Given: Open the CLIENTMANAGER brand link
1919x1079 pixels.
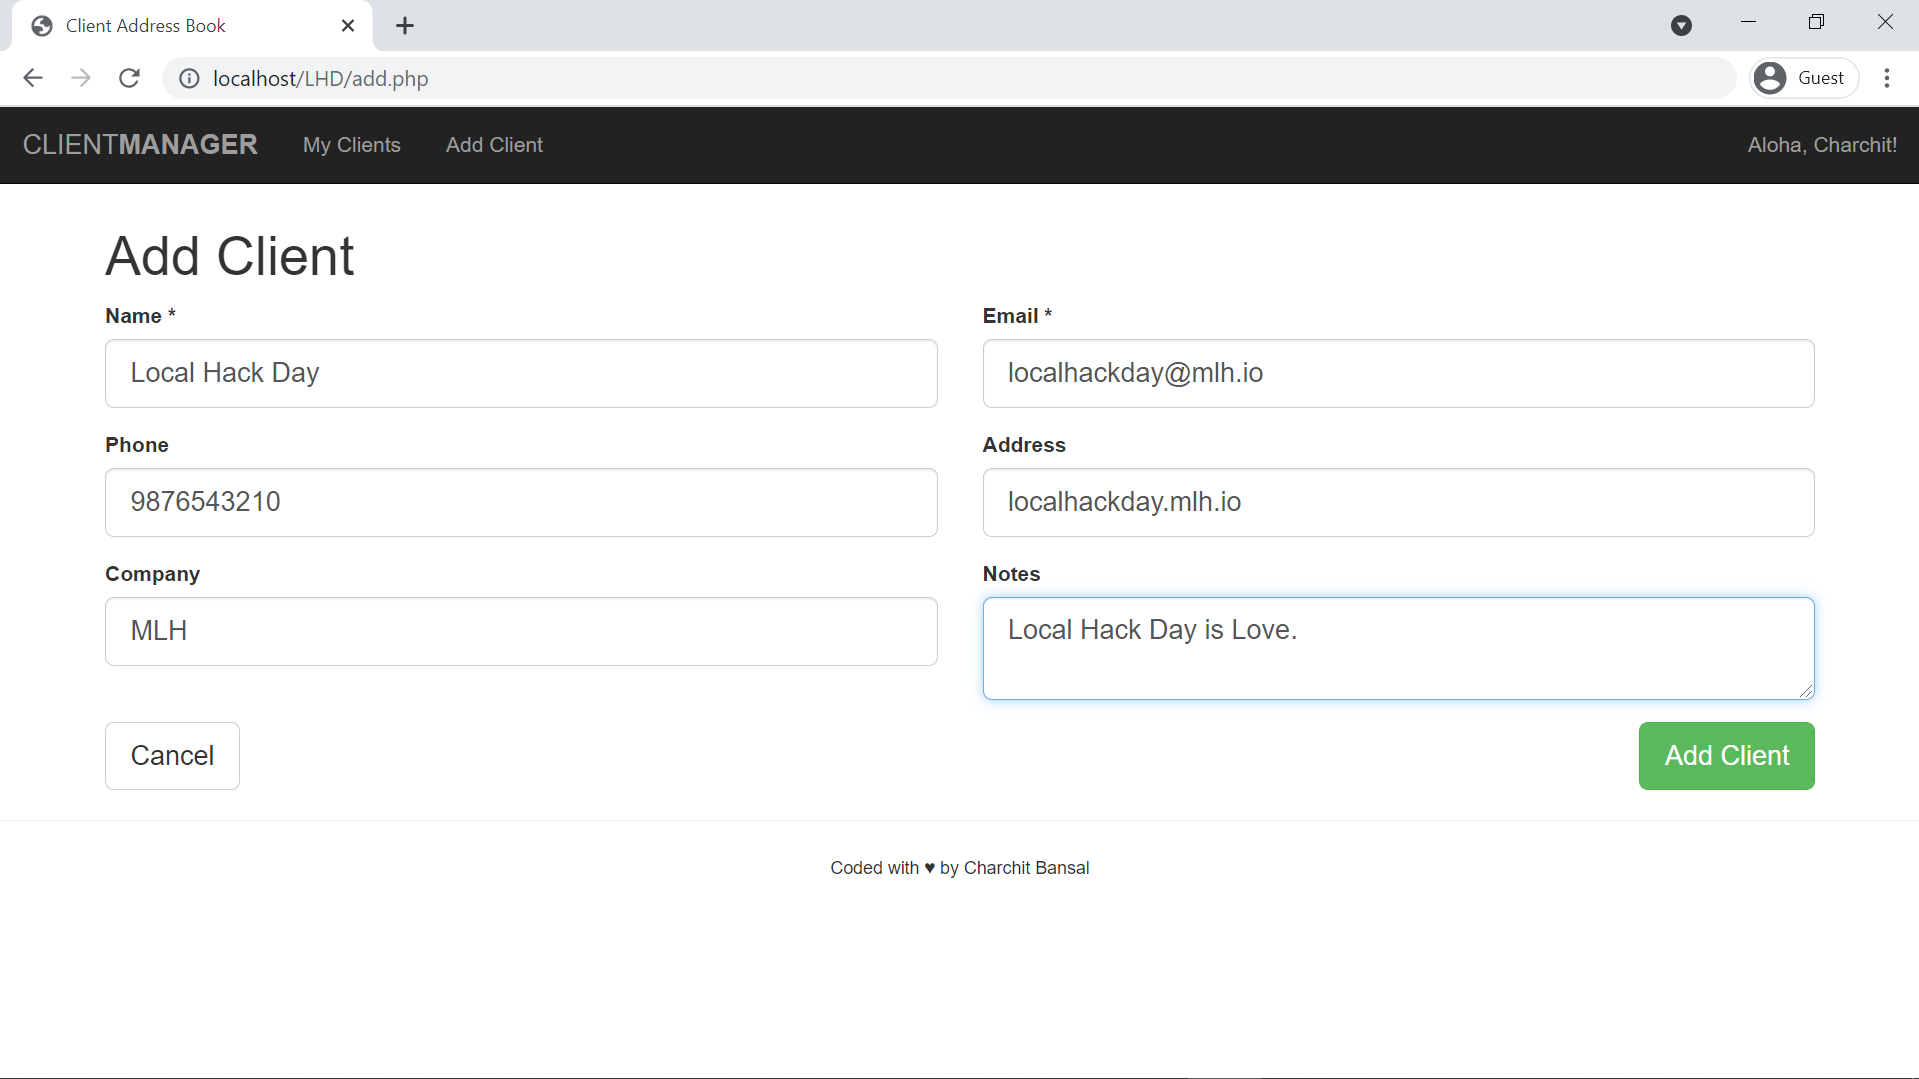Looking at the screenshot, I should pos(140,145).
